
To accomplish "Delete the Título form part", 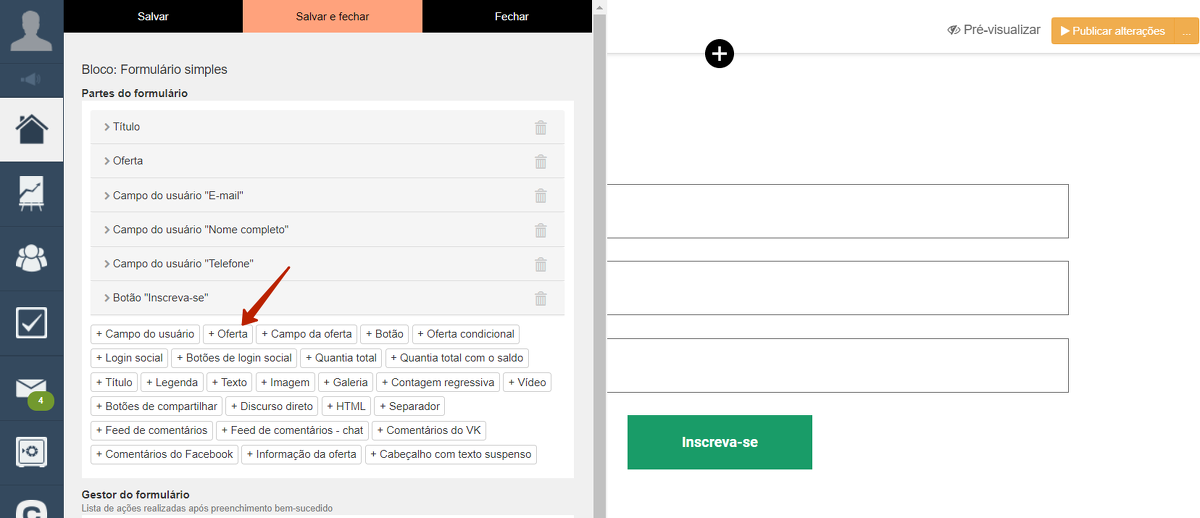I will 541,127.
